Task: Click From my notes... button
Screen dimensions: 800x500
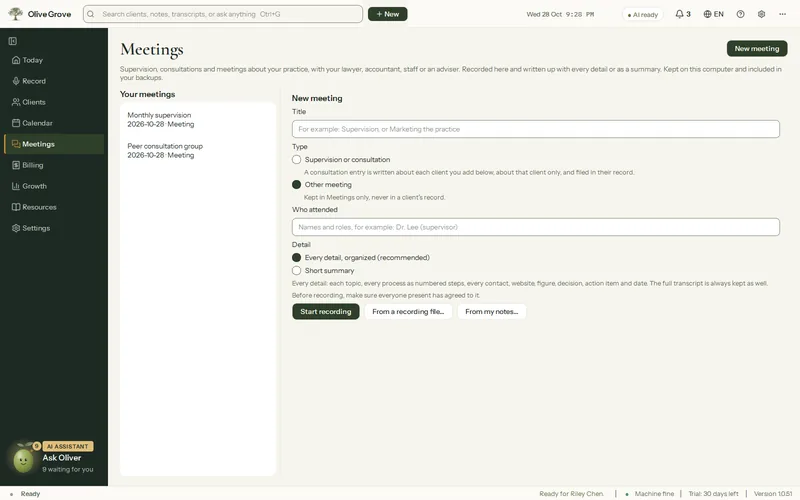Action: click(x=491, y=311)
